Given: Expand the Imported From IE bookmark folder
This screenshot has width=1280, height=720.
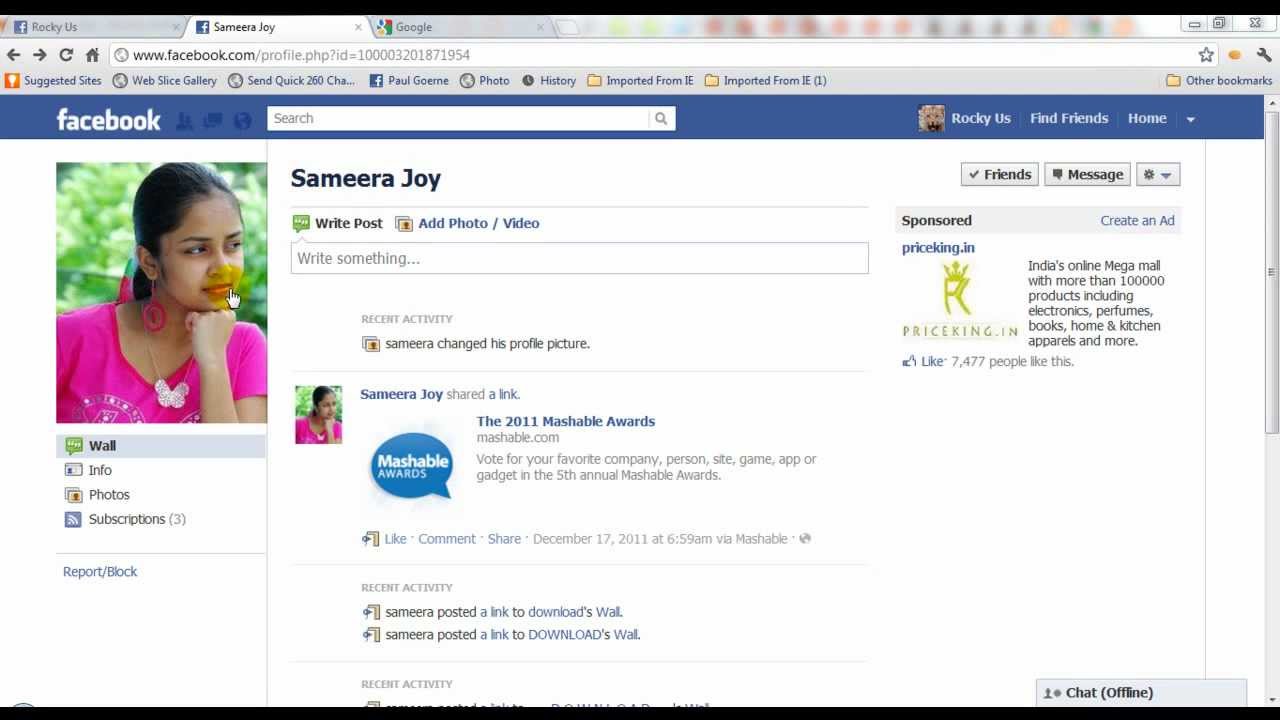Looking at the screenshot, I should tap(640, 81).
